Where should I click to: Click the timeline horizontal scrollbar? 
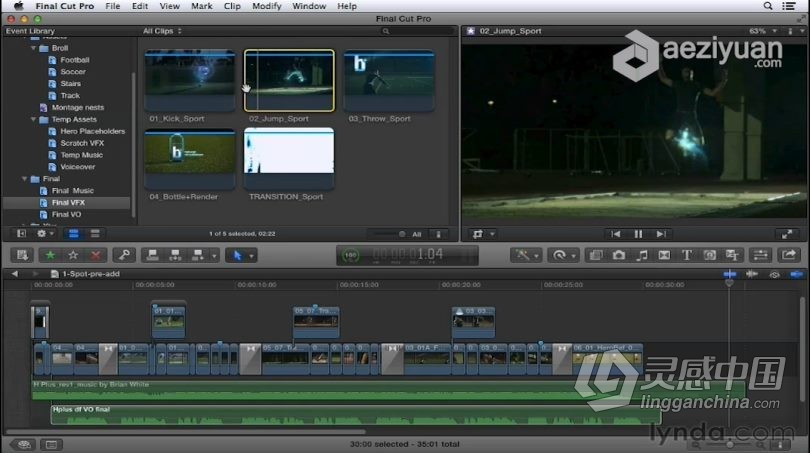pos(186,431)
